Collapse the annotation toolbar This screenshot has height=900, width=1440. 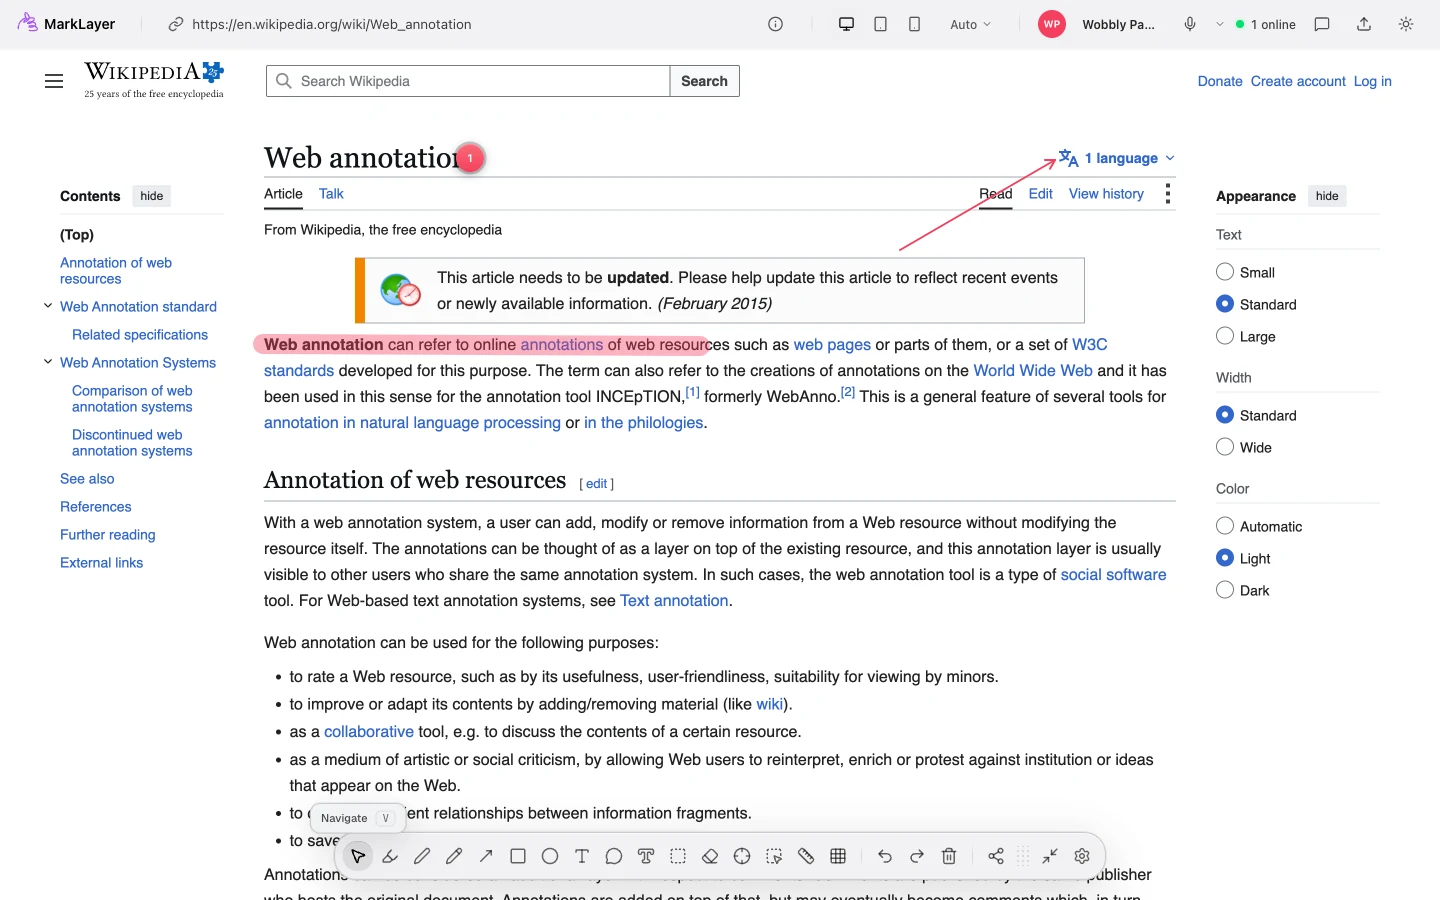(x=1050, y=856)
